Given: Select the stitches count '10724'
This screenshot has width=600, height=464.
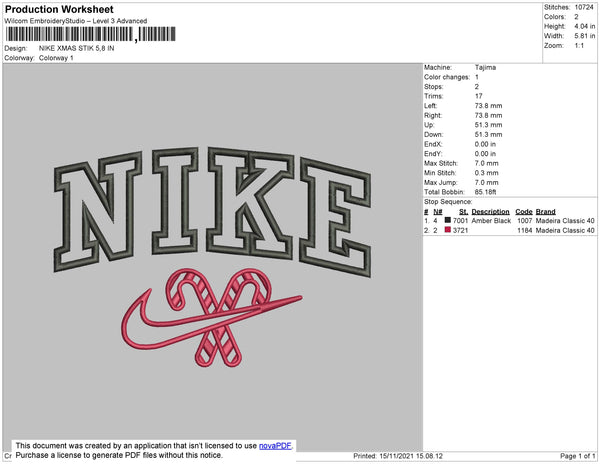Looking at the screenshot, I should (584, 7).
